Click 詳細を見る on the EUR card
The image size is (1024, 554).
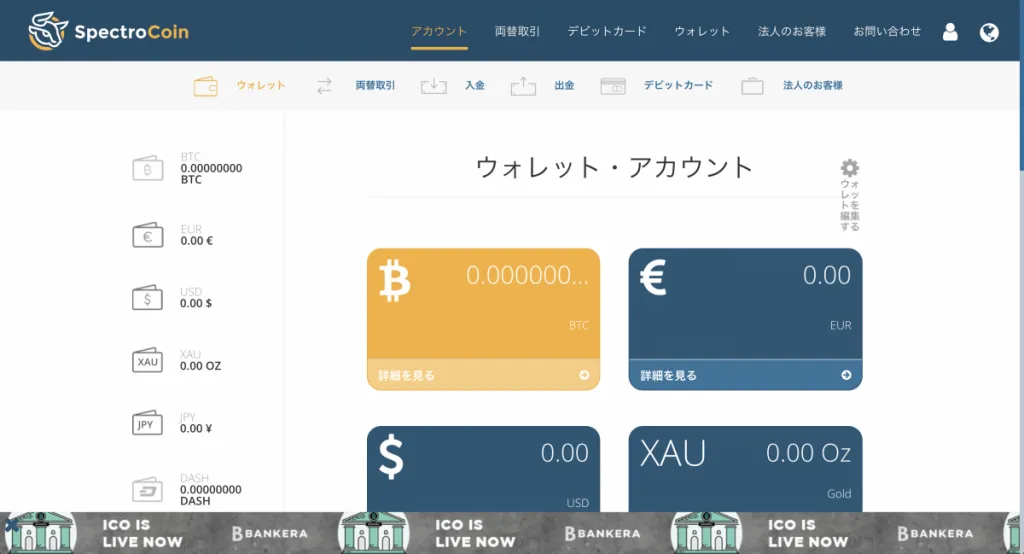(669, 376)
